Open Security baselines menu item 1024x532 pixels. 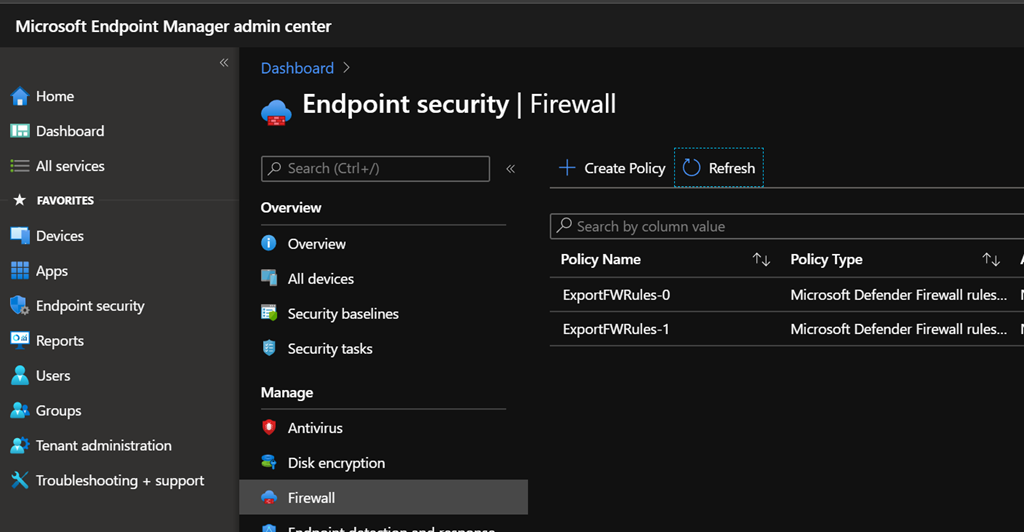pyautogui.click(x=343, y=314)
